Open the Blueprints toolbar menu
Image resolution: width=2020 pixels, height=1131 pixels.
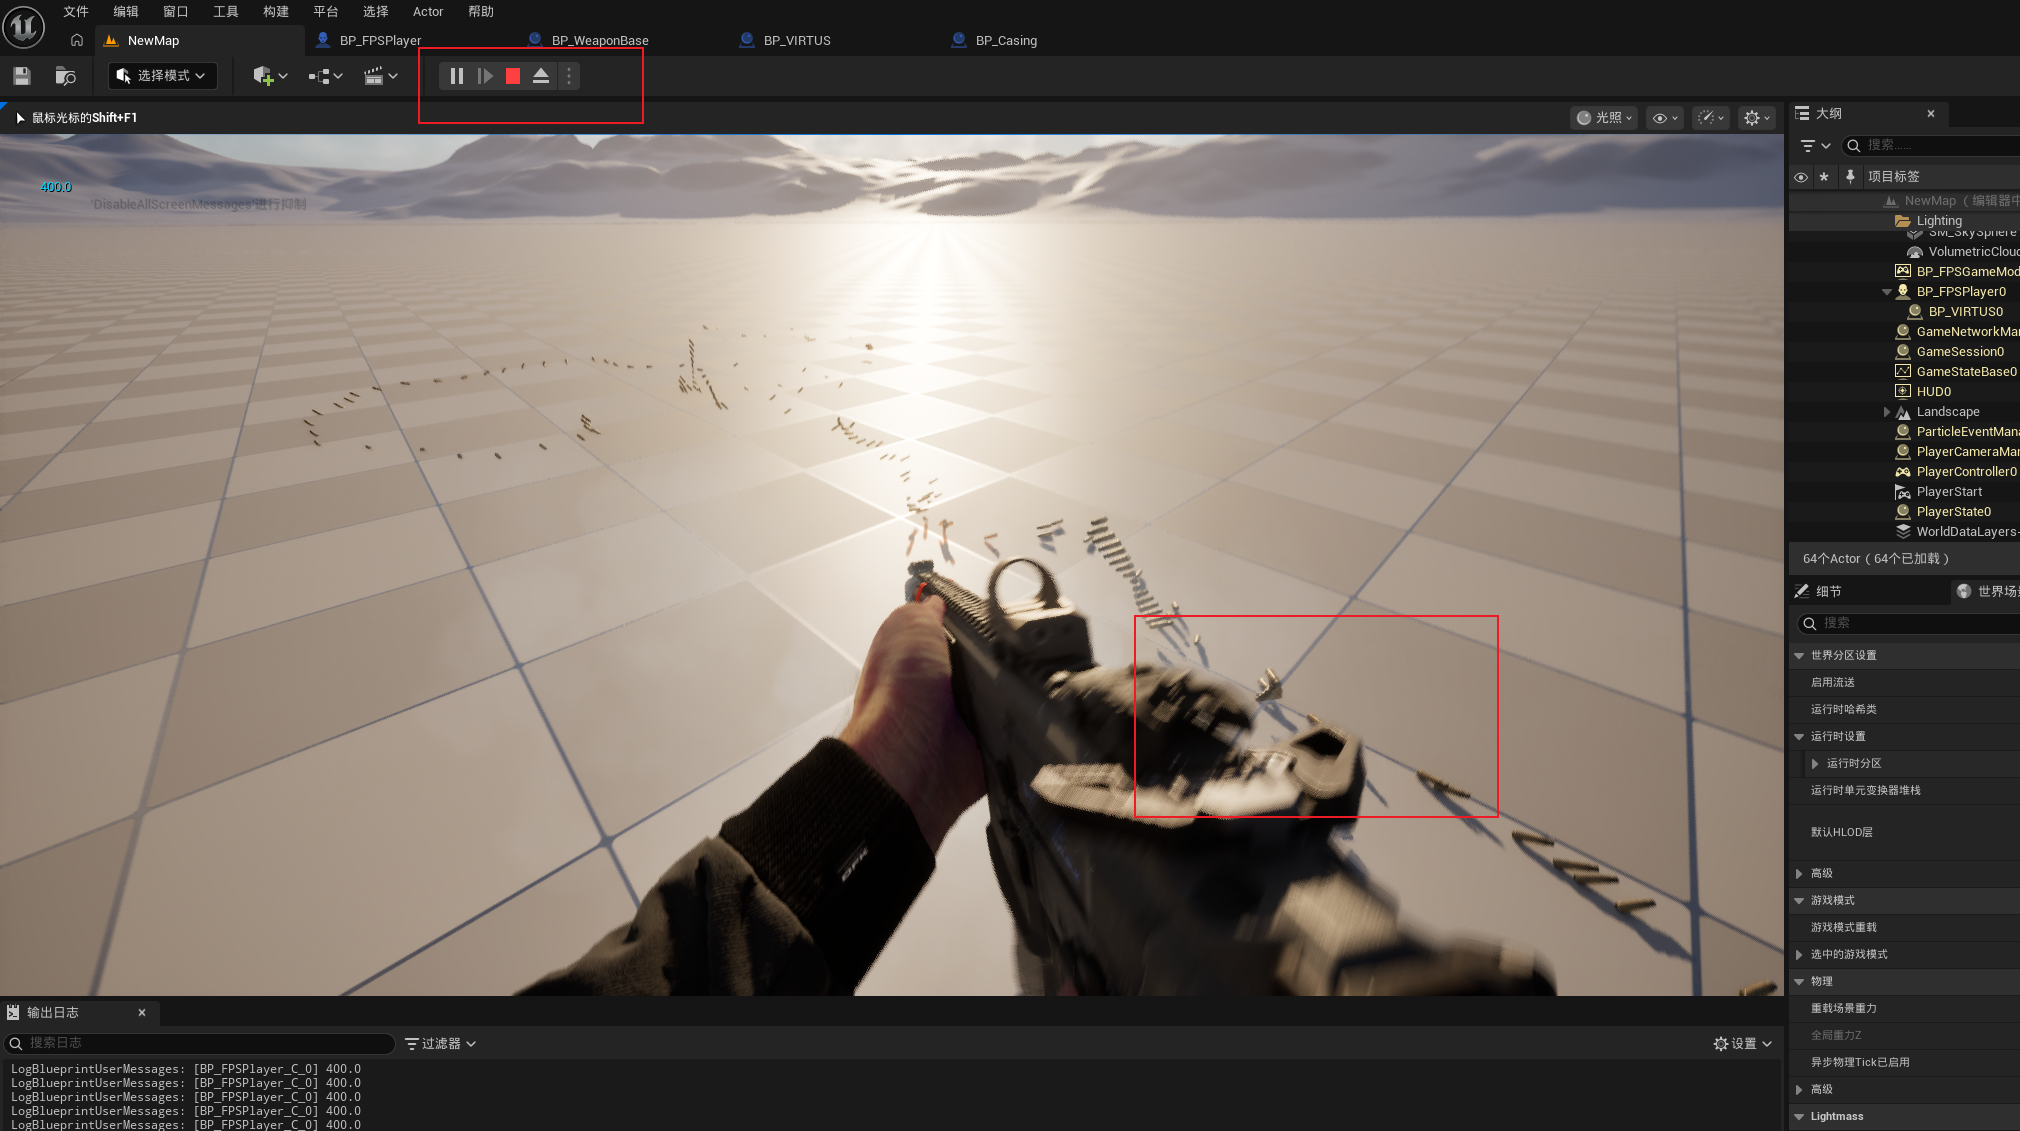click(x=325, y=76)
